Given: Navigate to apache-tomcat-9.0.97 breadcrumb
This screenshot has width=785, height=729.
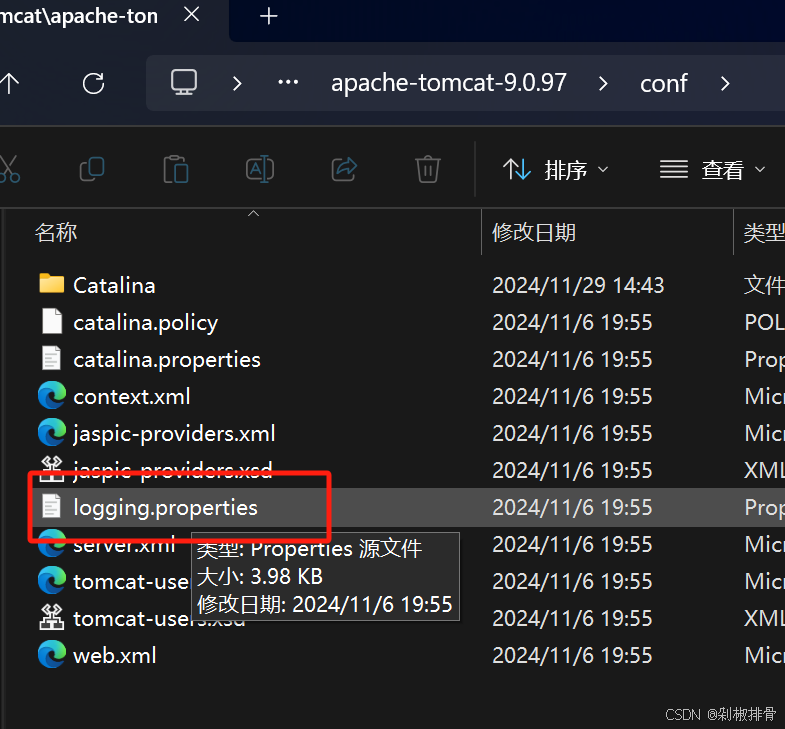Looking at the screenshot, I should pyautogui.click(x=449, y=83).
